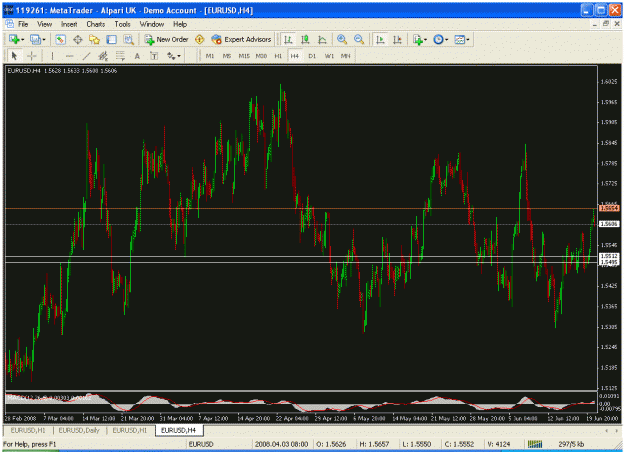Click the H4 timeframe button
The image size is (625, 452).
[x=295, y=56]
